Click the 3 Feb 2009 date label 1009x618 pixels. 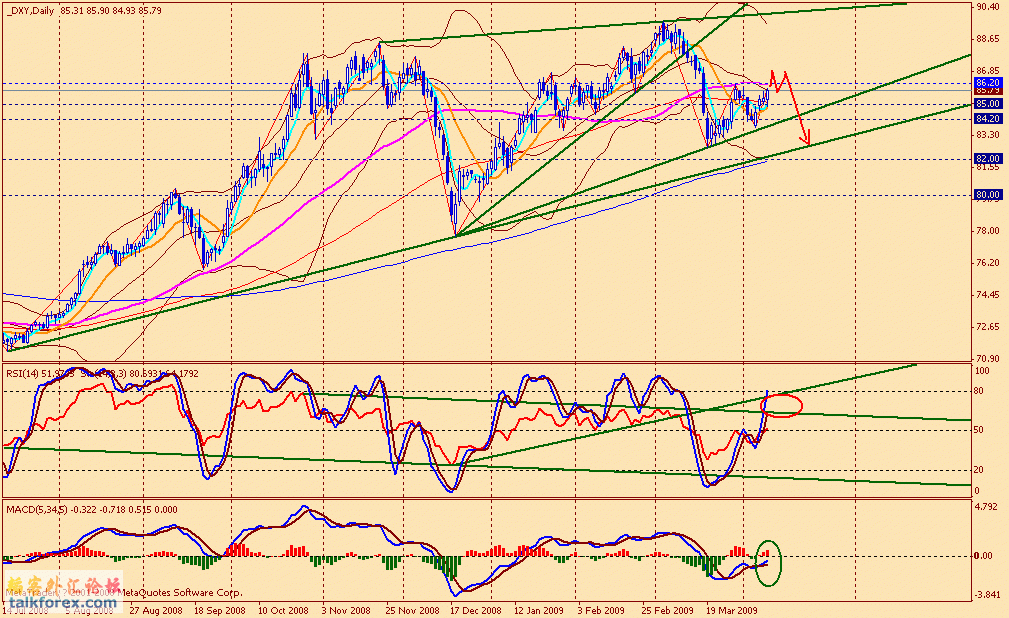(601, 610)
